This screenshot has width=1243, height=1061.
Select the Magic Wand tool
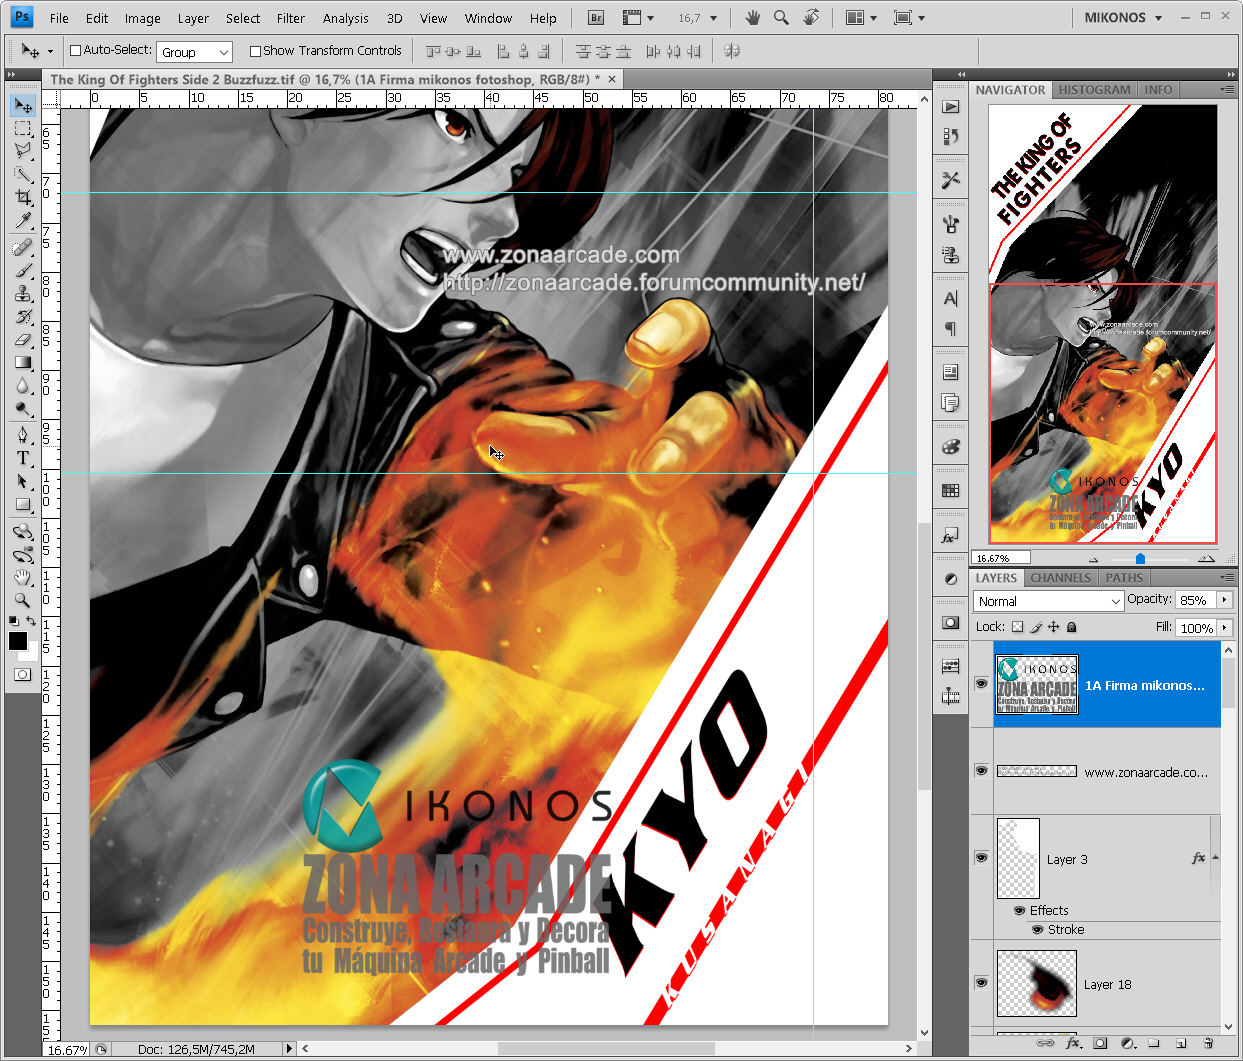(x=23, y=175)
